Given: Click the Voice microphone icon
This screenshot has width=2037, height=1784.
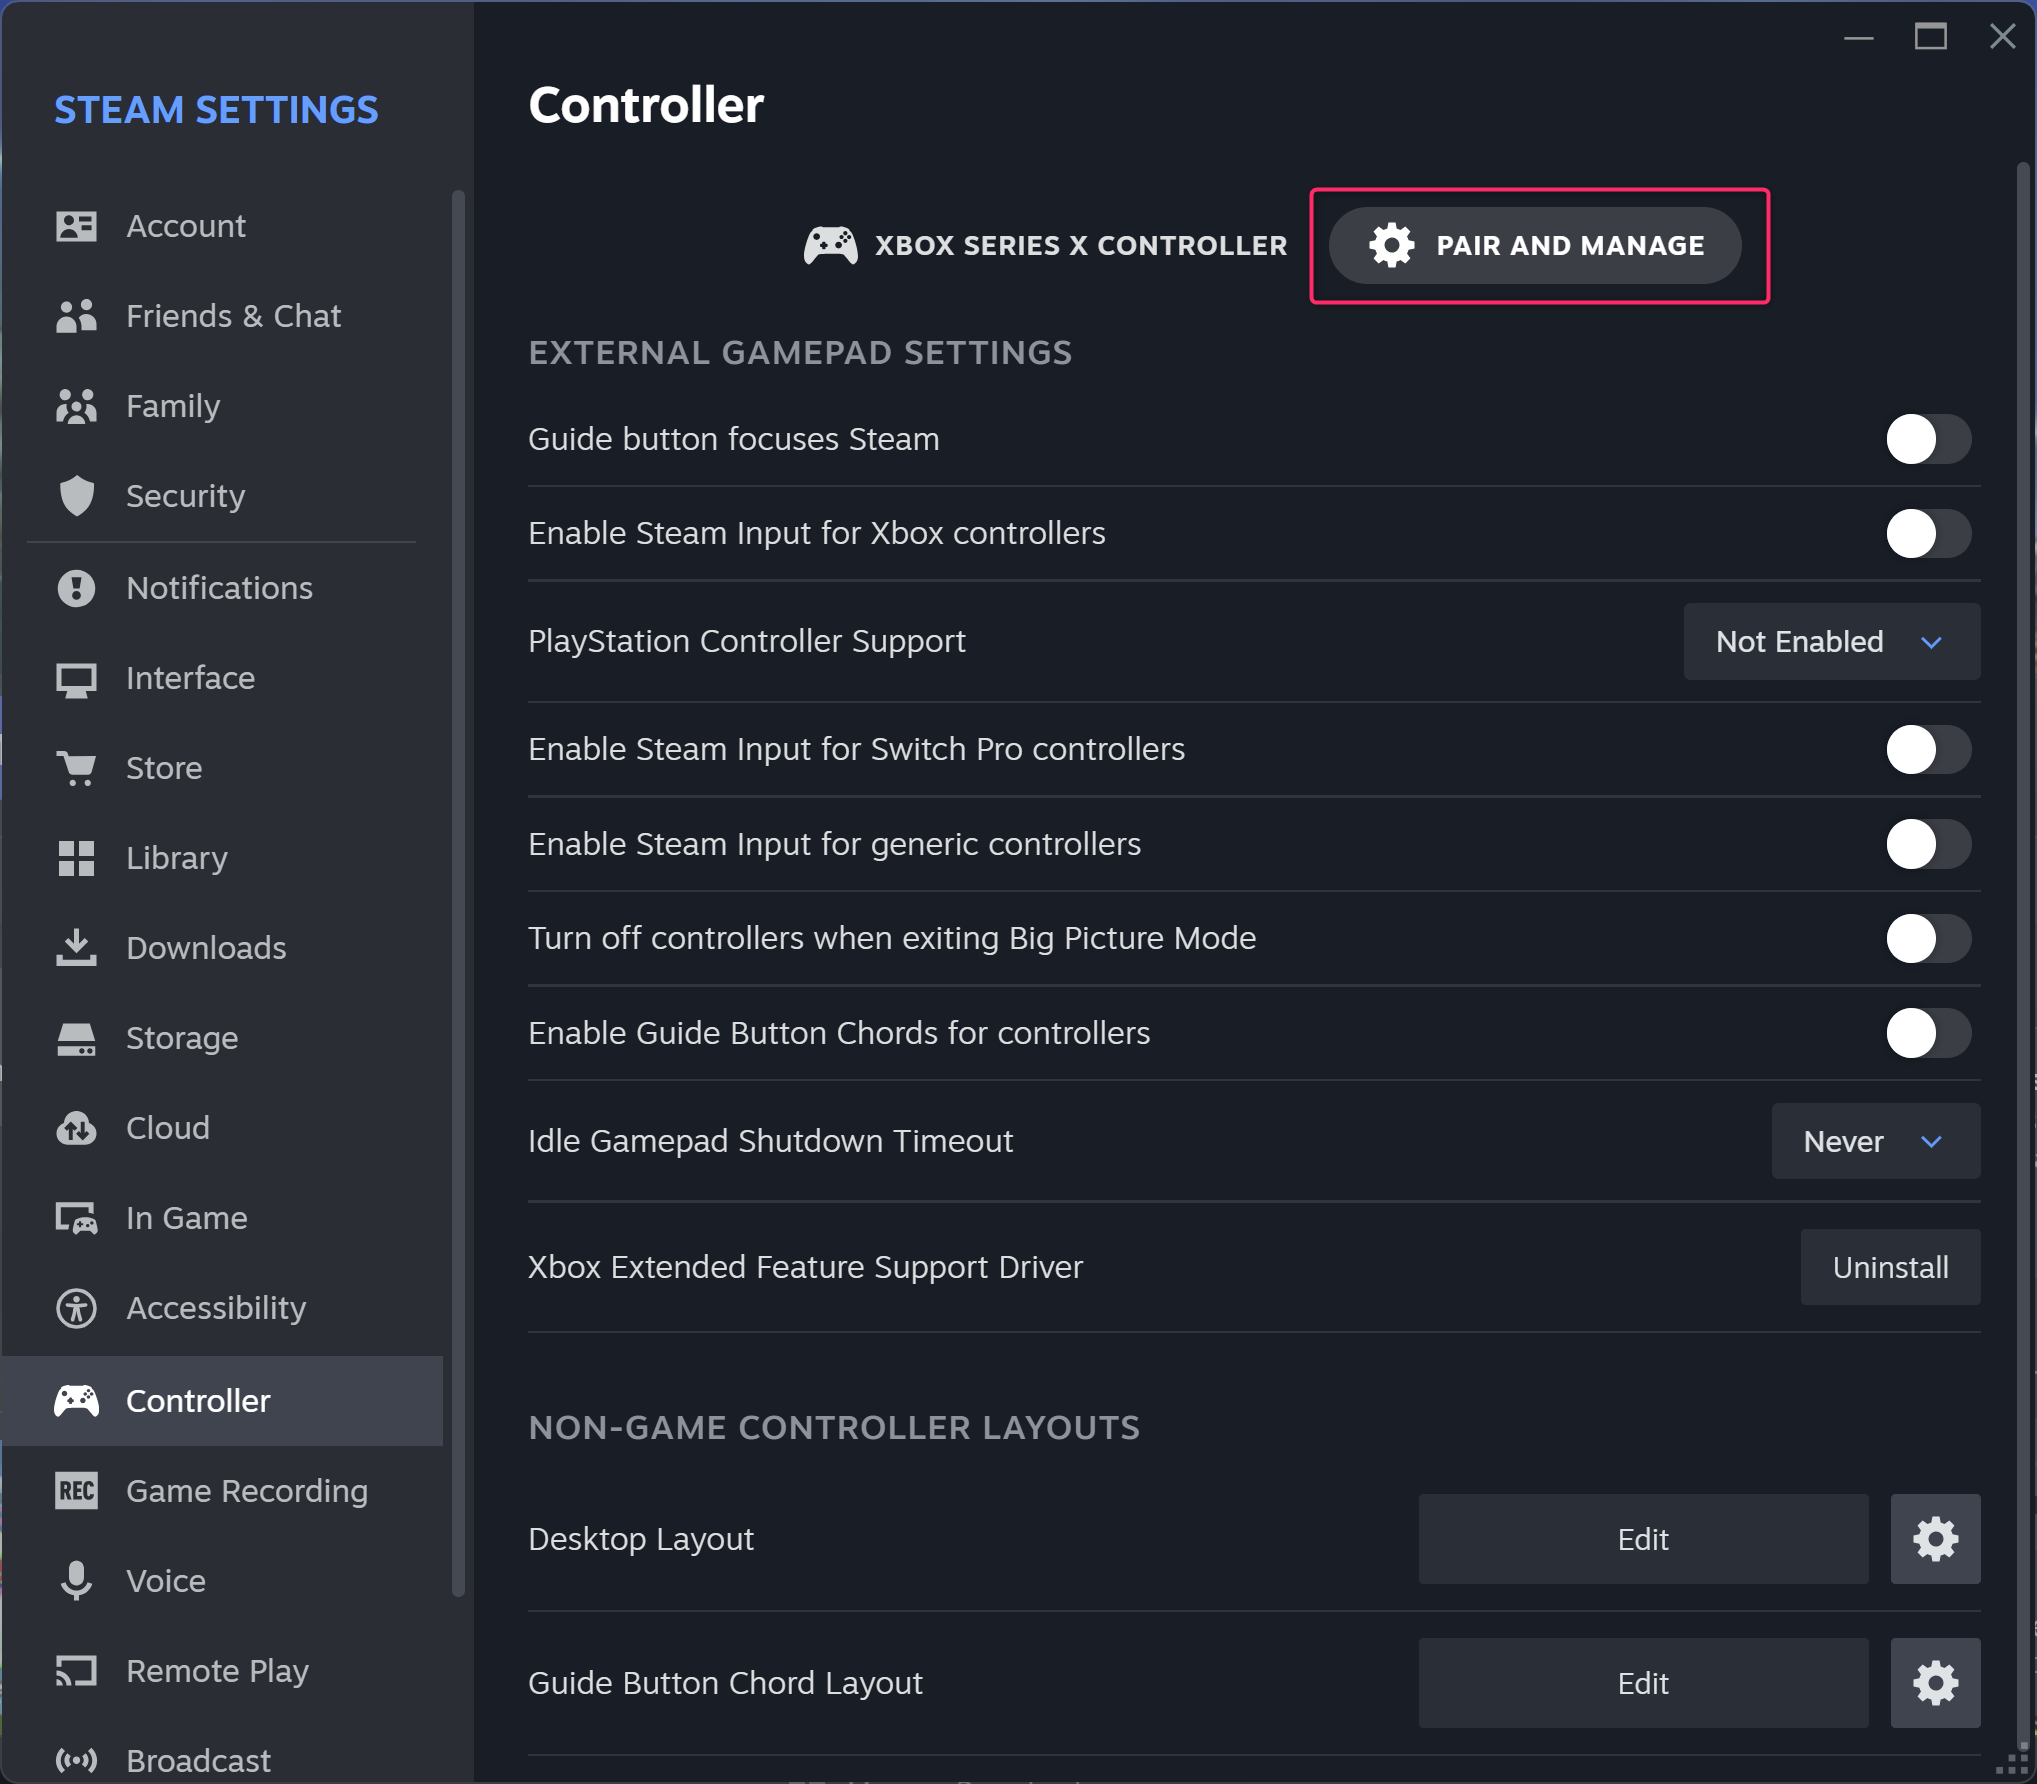Looking at the screenshot, I should tap(76, 1581).
